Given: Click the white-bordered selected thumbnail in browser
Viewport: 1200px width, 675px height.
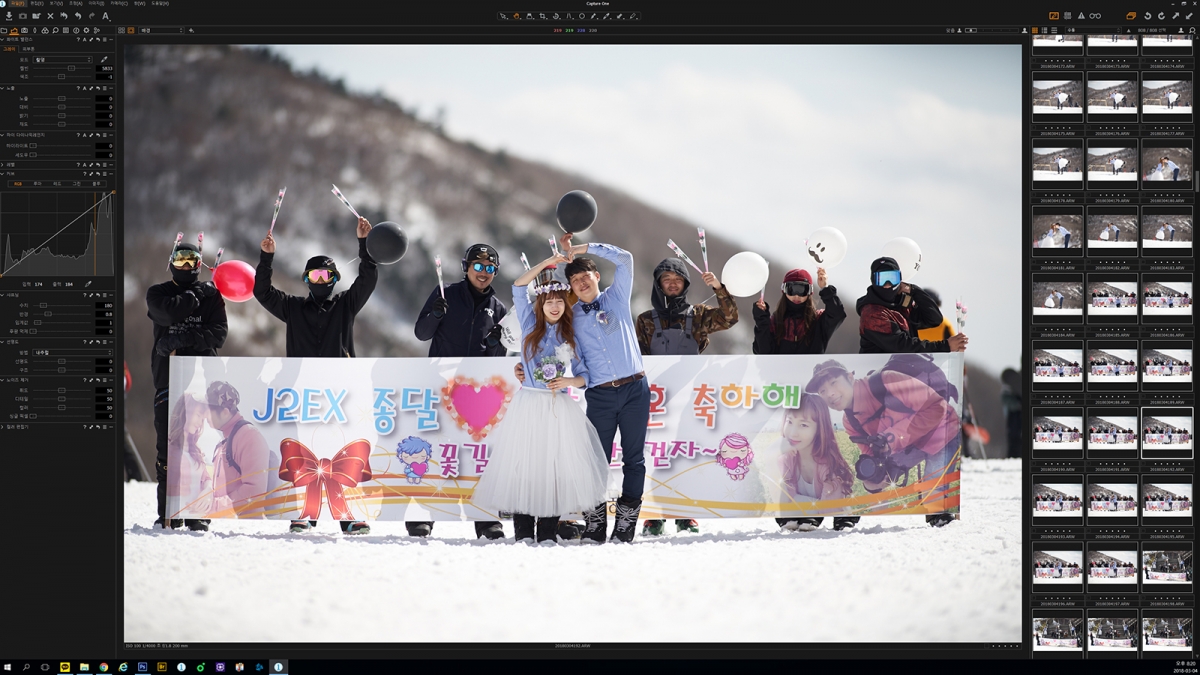Looking at the screenshot, I should coord(1166,432).
